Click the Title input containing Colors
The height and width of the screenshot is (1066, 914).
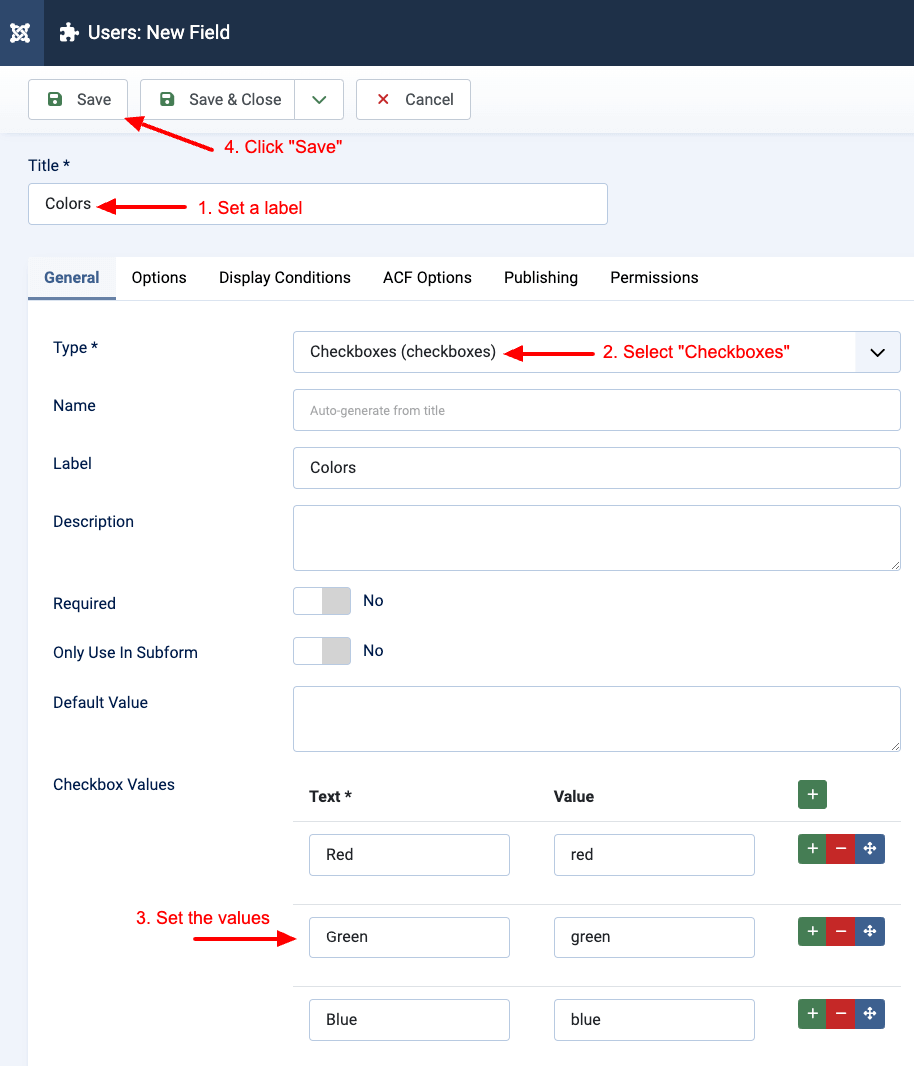tap(318, 204)
